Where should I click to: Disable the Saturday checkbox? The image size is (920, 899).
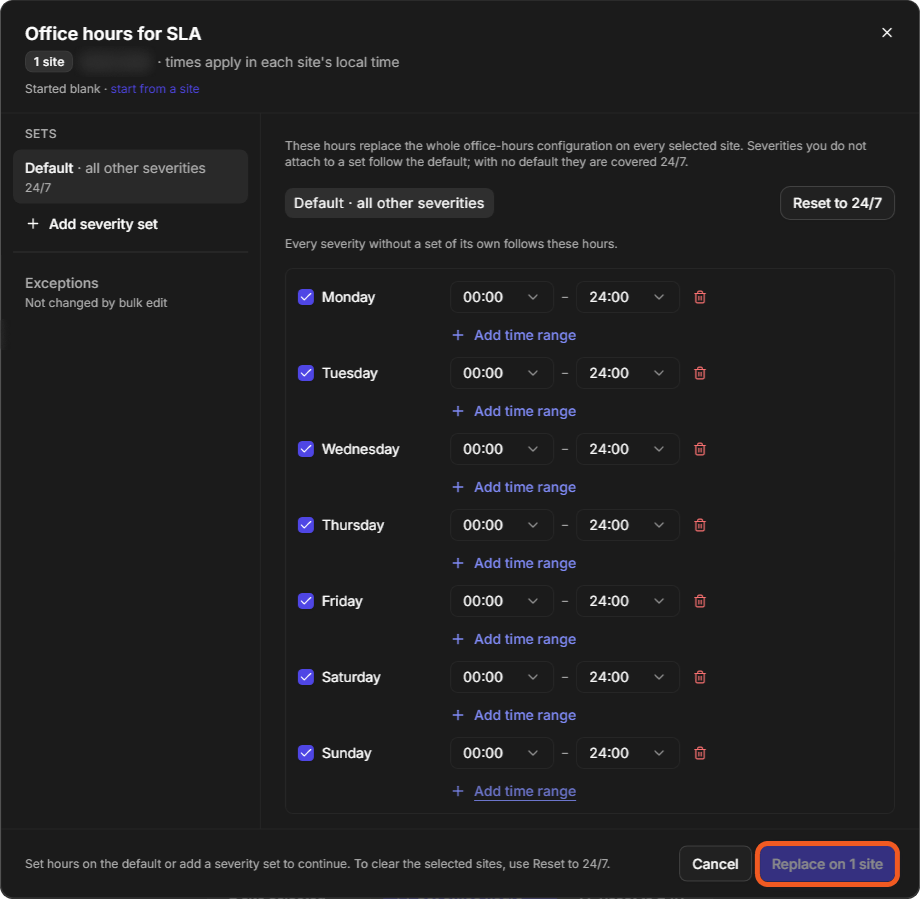pyautogui.click(x=306, y=677)
